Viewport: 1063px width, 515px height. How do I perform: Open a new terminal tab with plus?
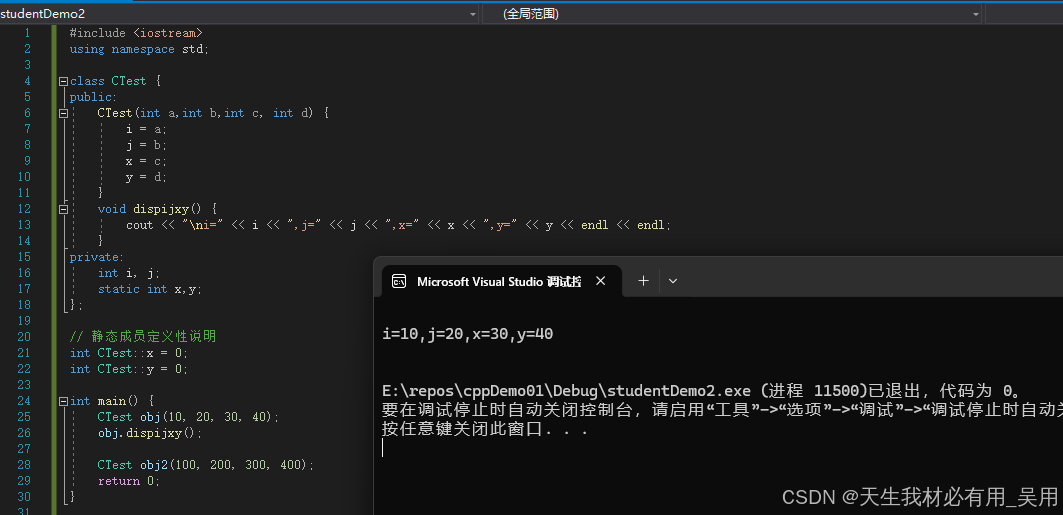coord(643,281)
